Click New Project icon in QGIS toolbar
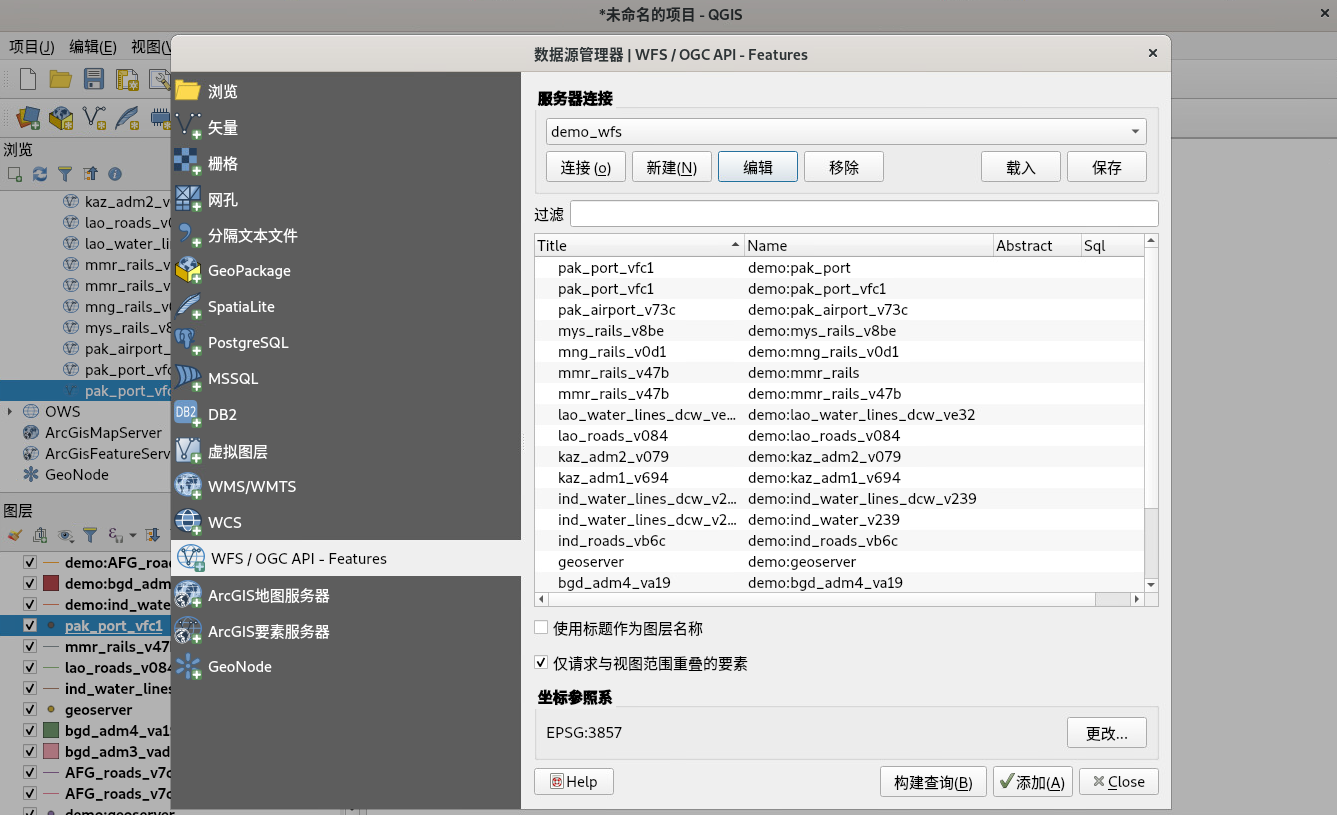This screenshot has height=815, width=1337. click(x=28, y=80)
